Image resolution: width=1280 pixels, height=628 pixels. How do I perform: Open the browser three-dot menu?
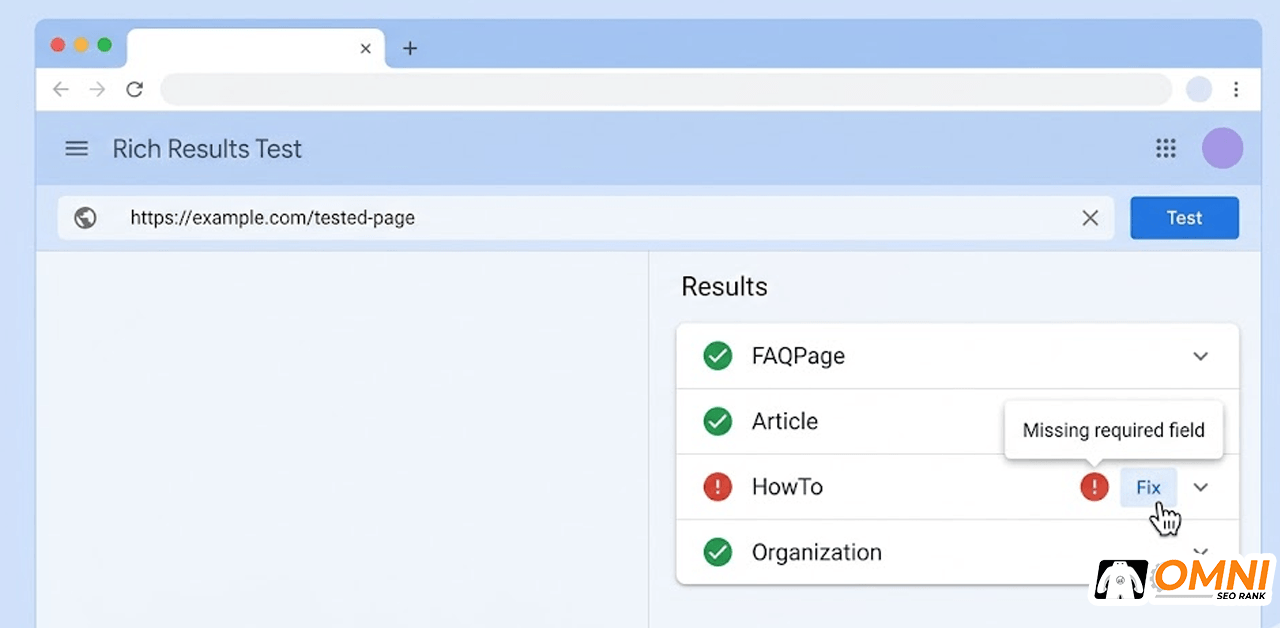[x=1236, y=90]
